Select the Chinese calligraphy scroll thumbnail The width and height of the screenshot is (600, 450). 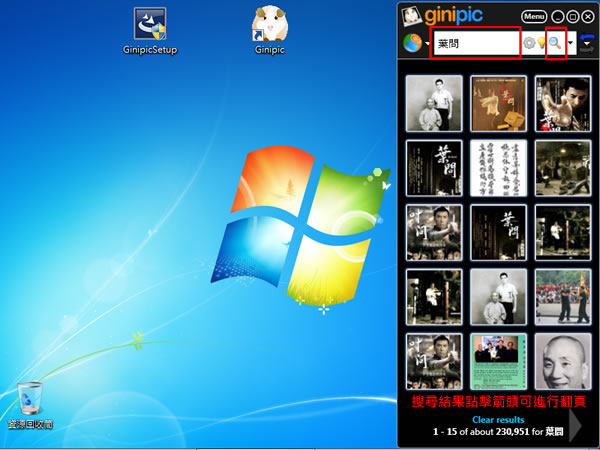point(498,168)
